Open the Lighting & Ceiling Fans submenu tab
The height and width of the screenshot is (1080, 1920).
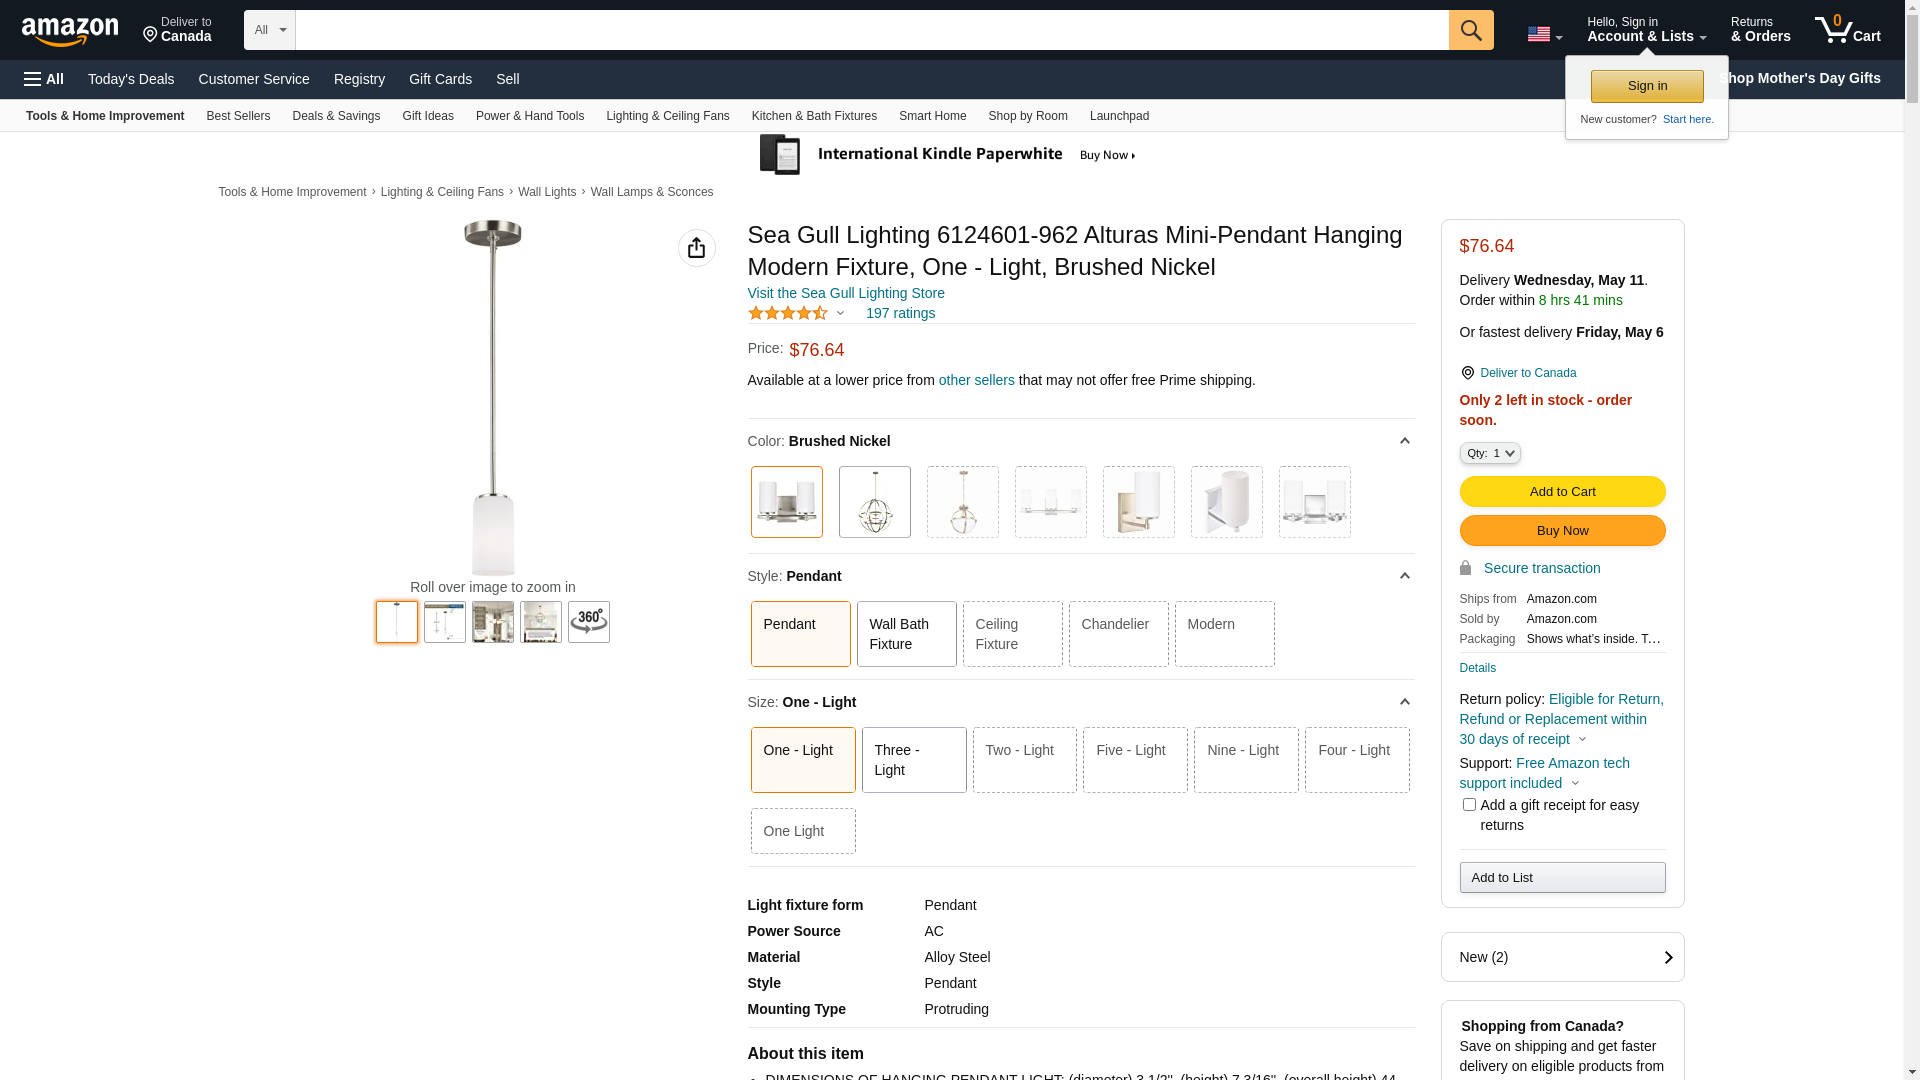pos(667,116)
